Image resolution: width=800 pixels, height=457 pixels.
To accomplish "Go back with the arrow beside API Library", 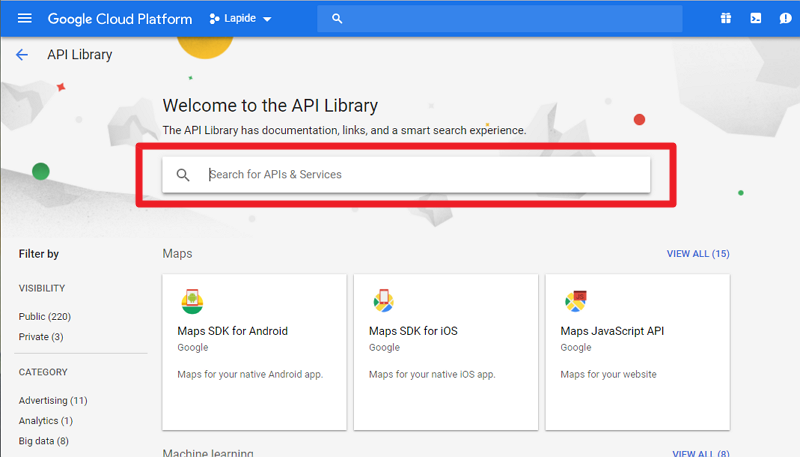I will click(22, 55).
